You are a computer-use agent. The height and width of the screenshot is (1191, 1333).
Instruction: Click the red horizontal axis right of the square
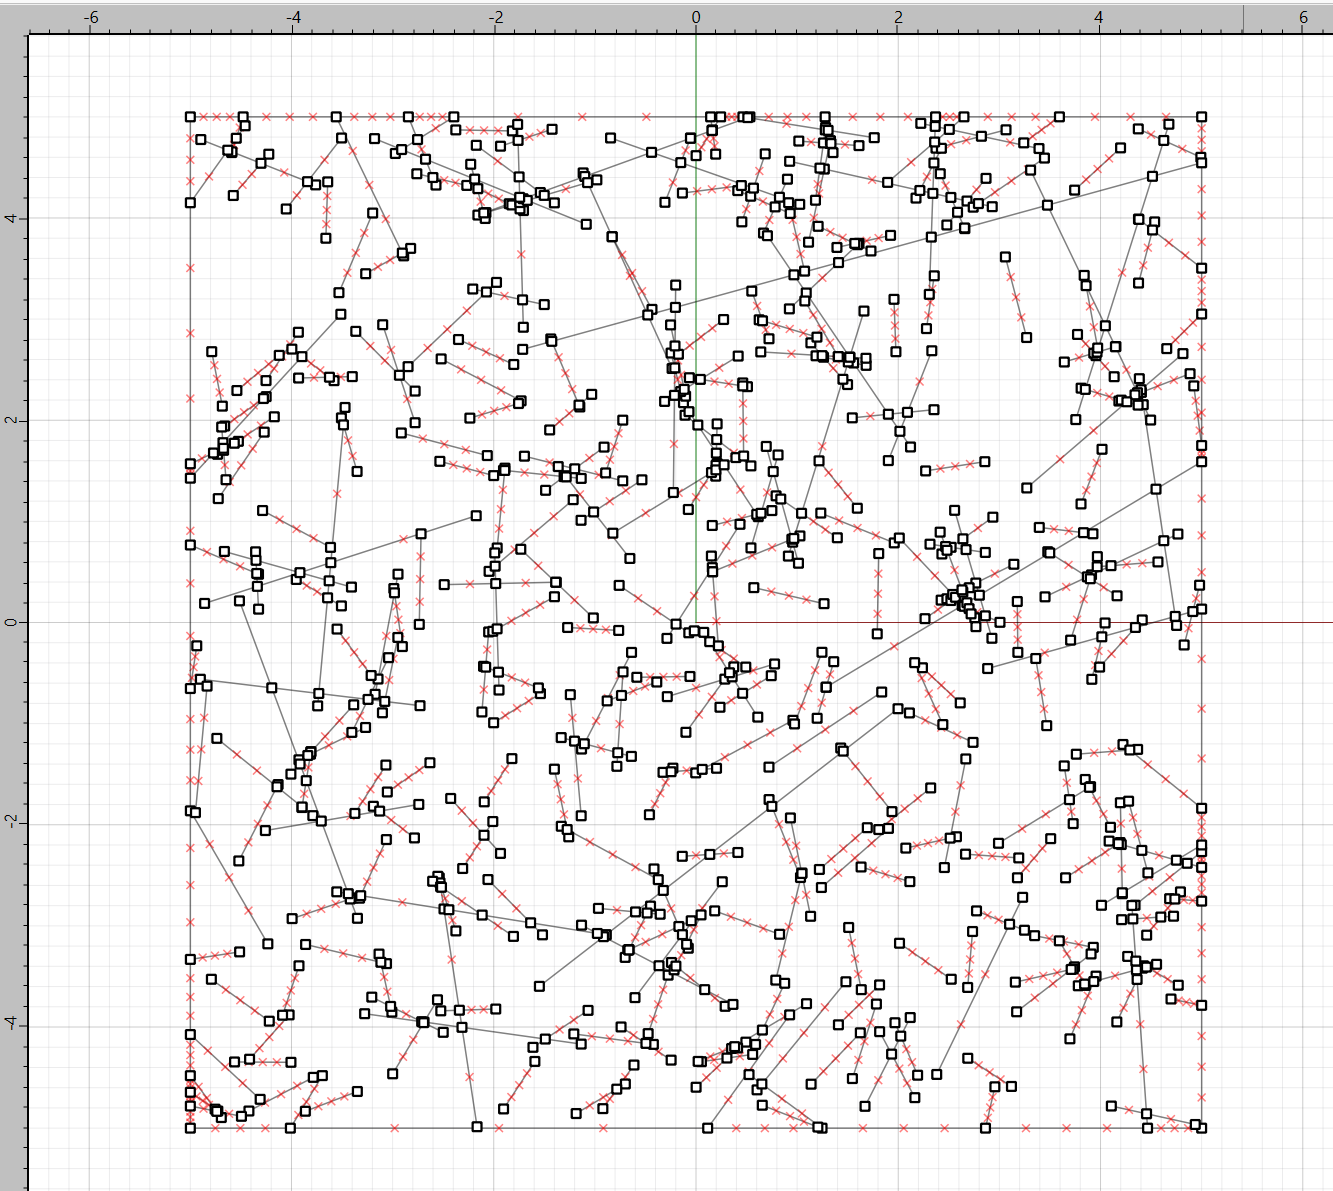pyautogui.click(x=1270, y=622)
